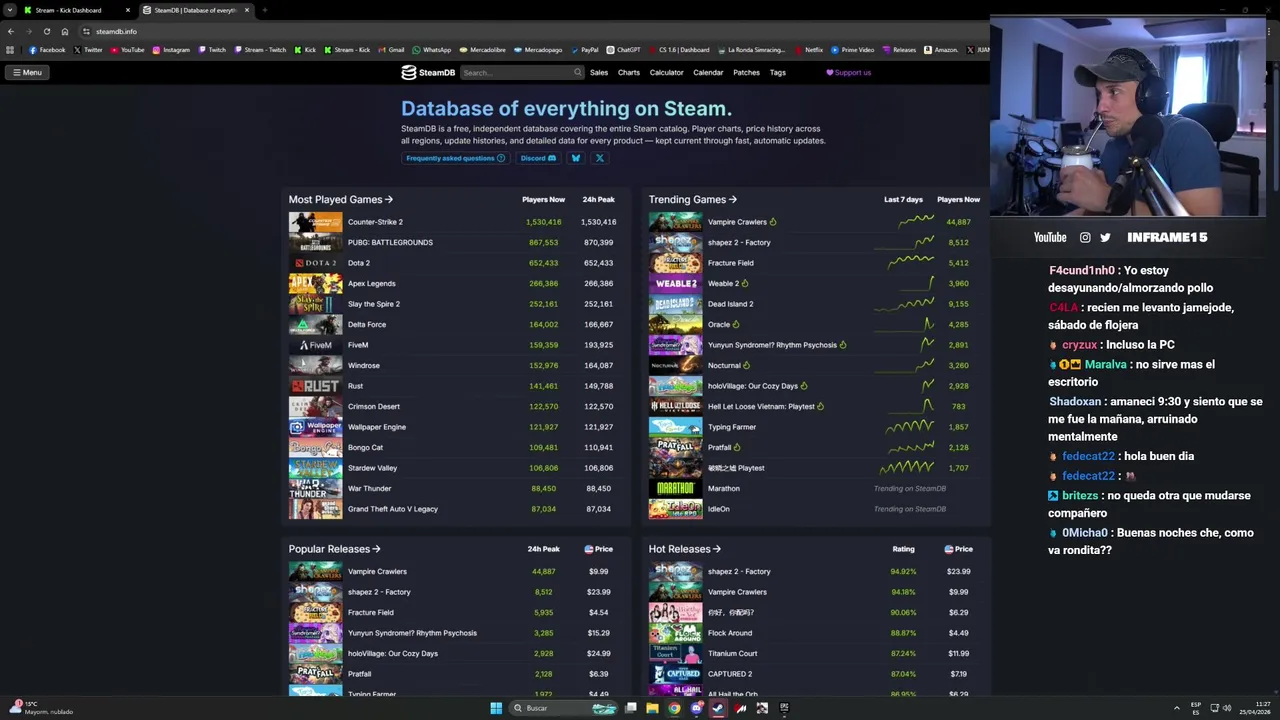Open Titanium Court in Hot Releases
The width and height of the screenshot is (1280, 720).
(x=733, y=653)
